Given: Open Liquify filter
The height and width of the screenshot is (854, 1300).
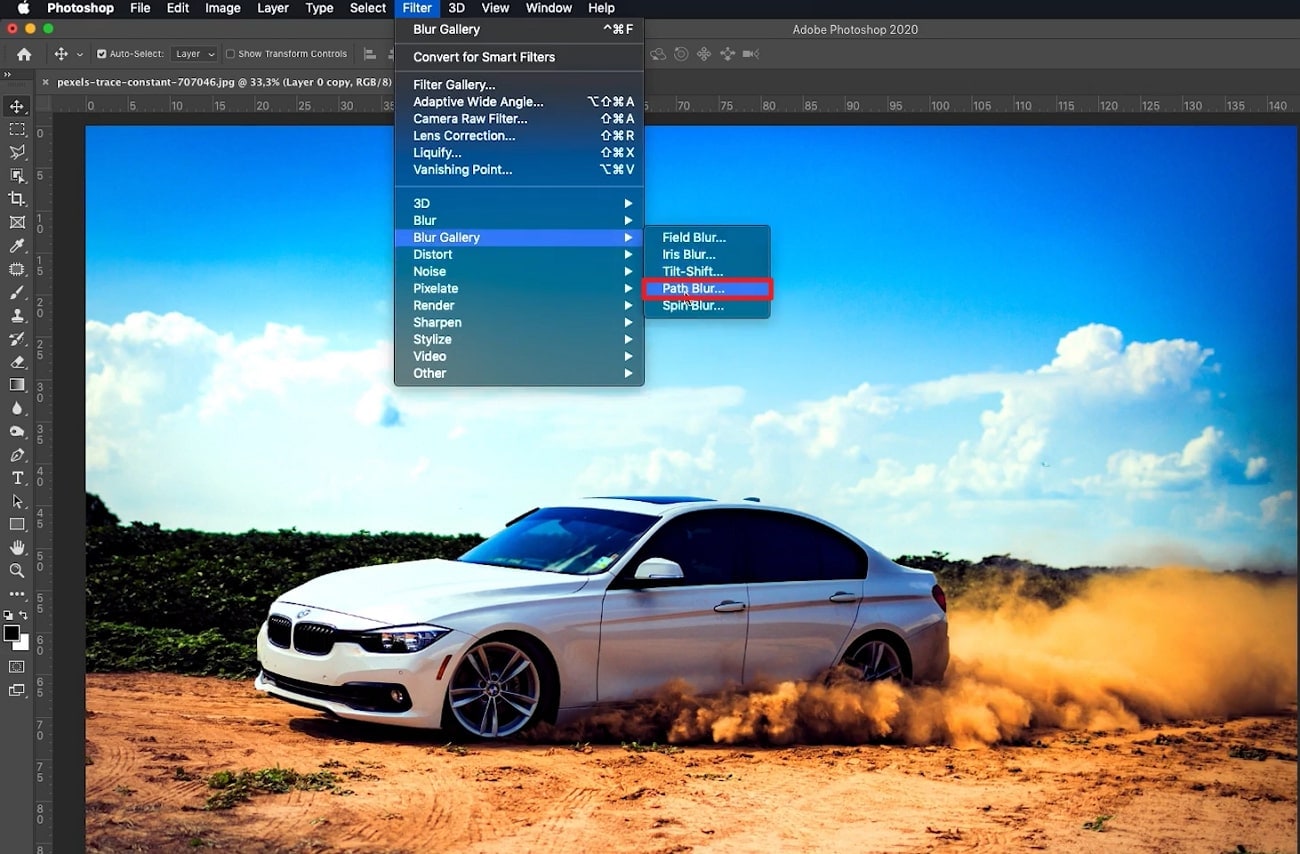Looking at the screenshot, I should click(519, 153).
